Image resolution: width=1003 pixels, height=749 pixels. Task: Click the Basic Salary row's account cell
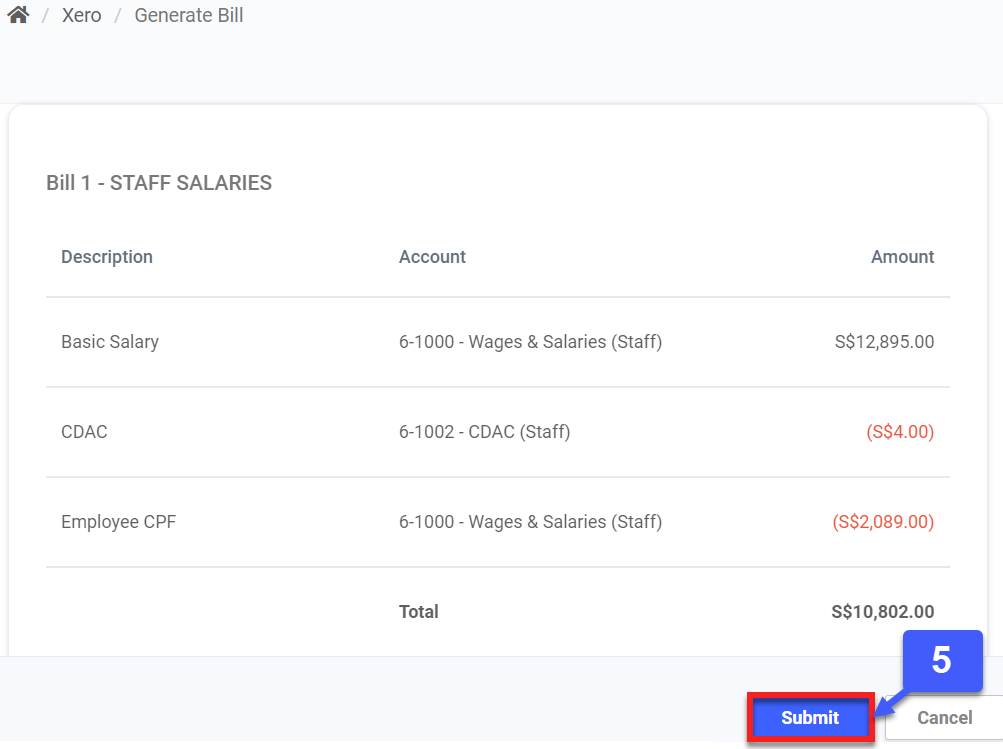point(530,342)
